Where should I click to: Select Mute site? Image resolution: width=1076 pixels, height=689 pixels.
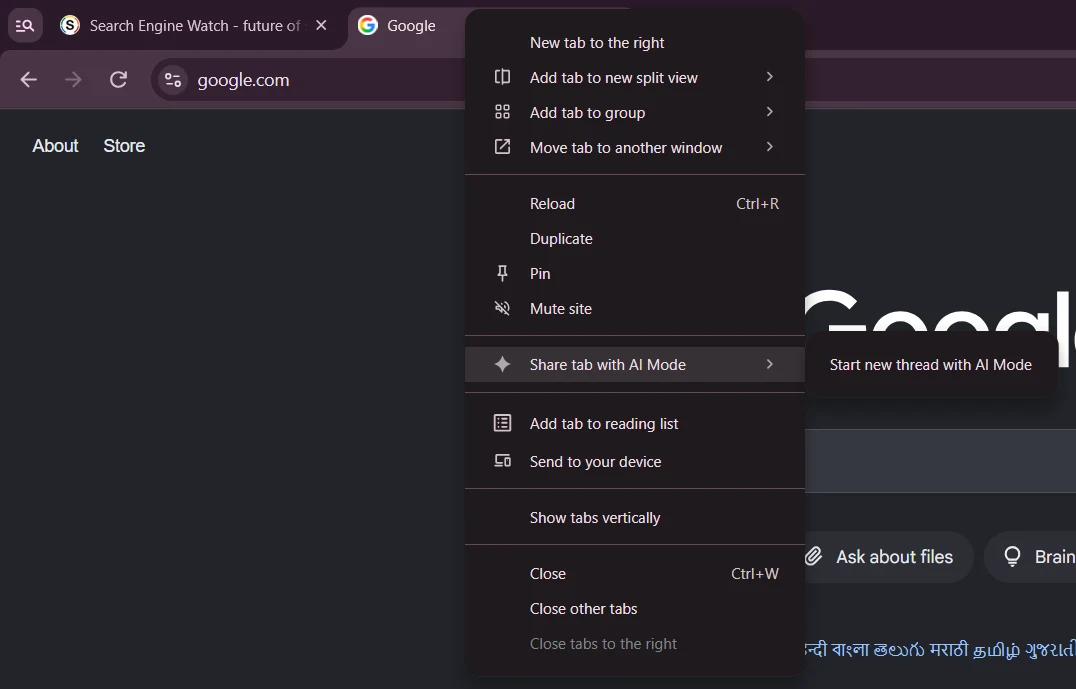click(635, 309)
